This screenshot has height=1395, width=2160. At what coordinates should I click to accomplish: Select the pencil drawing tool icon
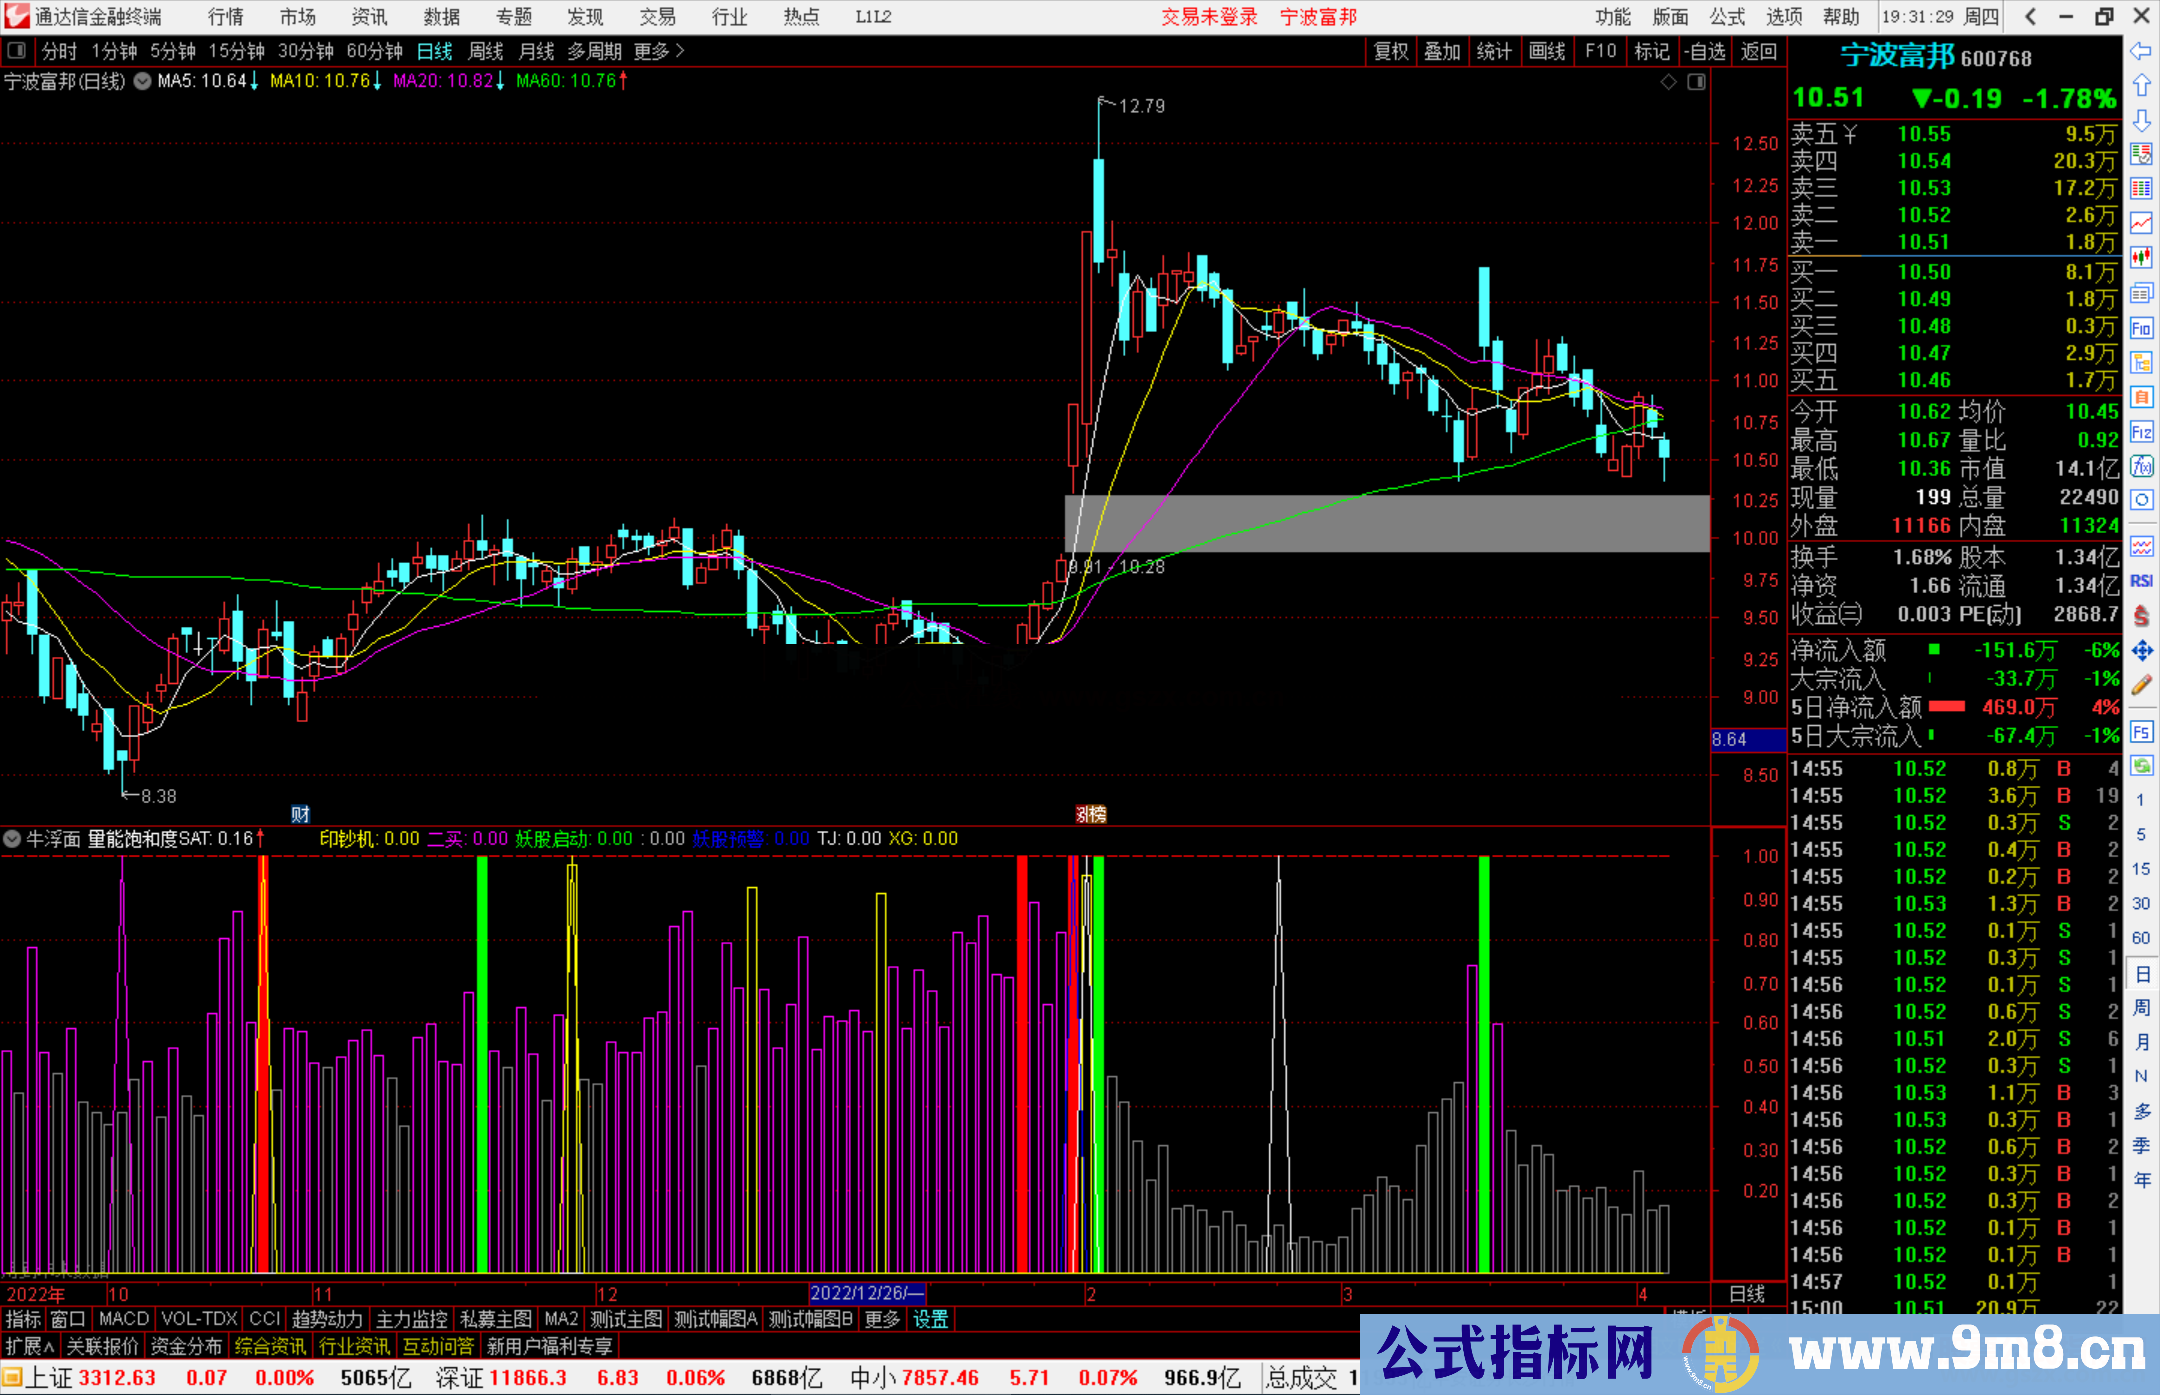(x=2141, y=685)
